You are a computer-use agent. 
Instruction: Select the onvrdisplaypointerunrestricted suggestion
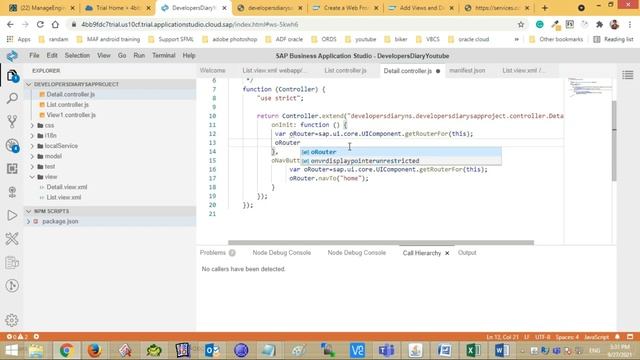pyautogui.click(x=401, y=161)
